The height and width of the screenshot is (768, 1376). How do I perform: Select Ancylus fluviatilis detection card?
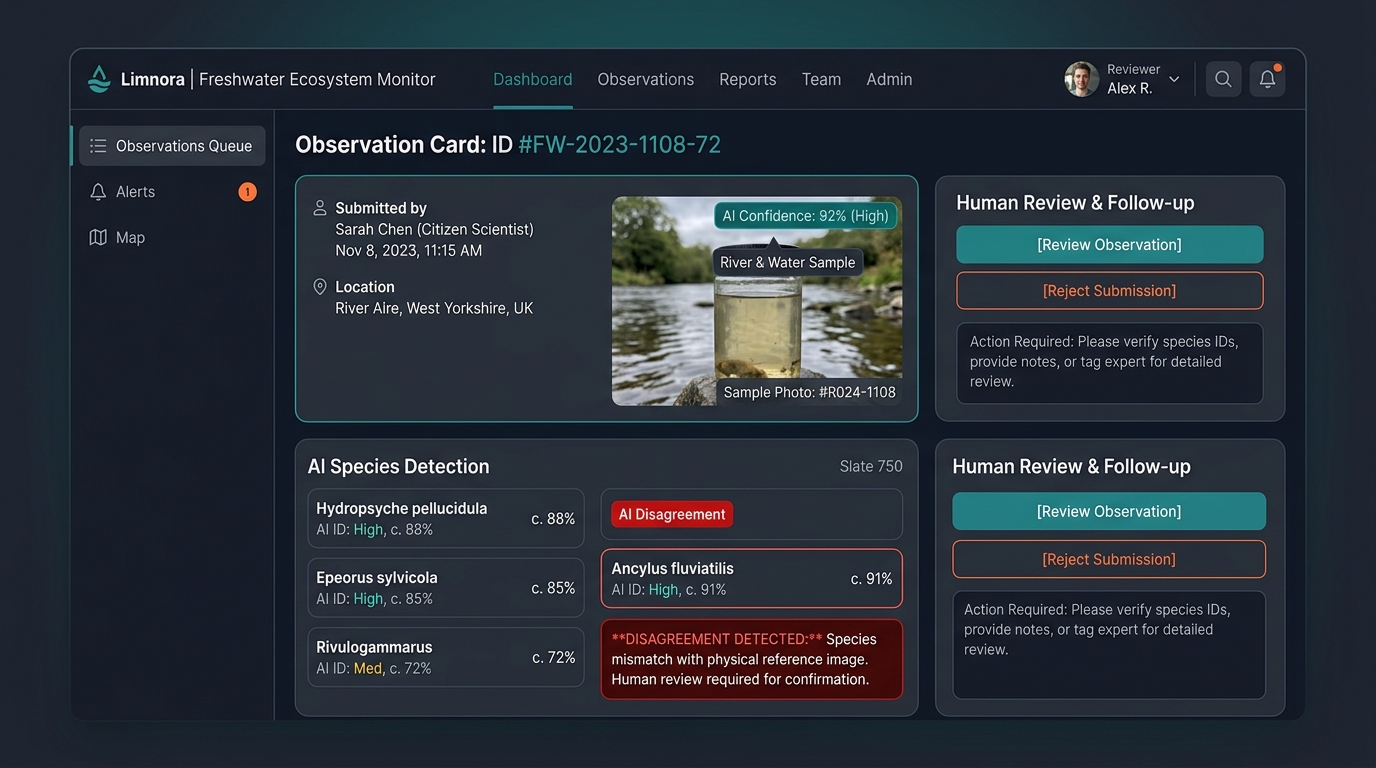(x=752, y=578)
